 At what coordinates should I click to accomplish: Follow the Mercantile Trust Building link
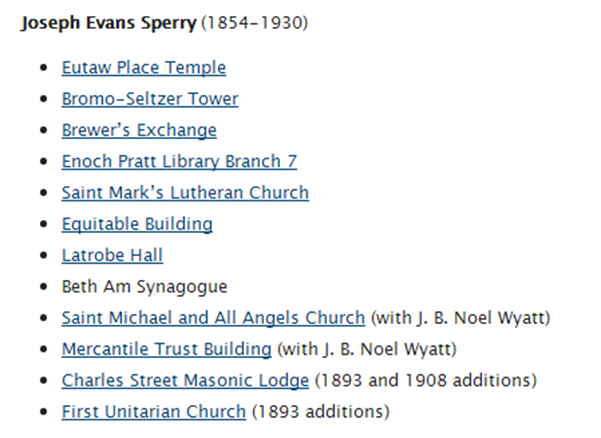[167, 349]
